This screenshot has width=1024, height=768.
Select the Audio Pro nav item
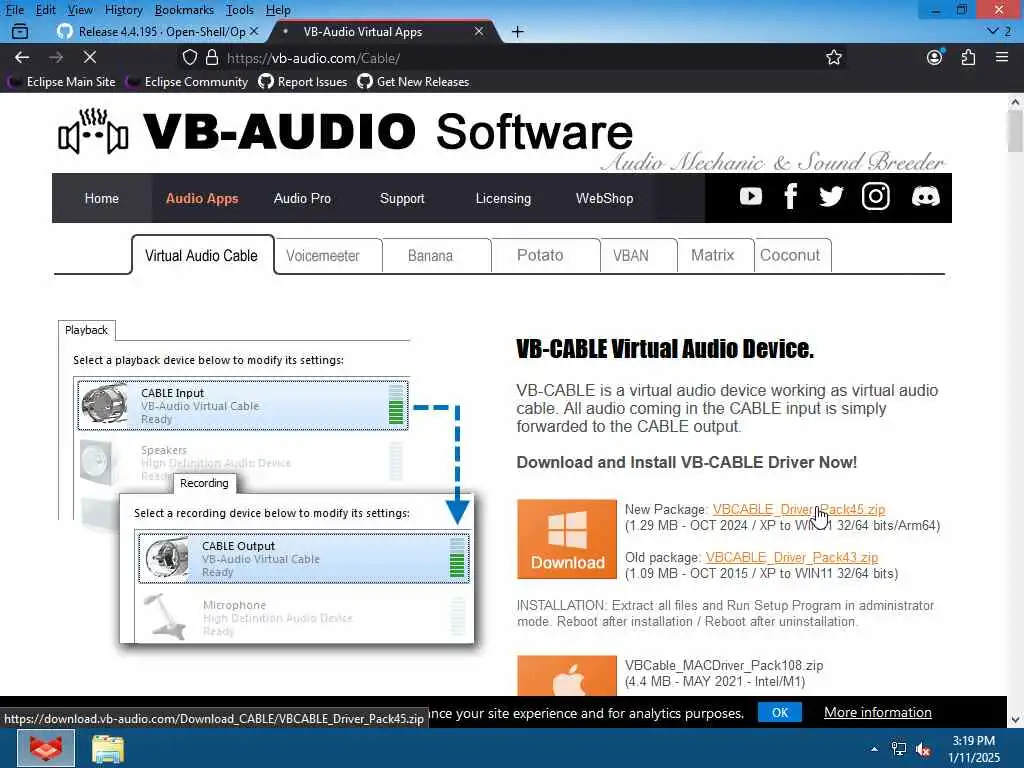302,198
